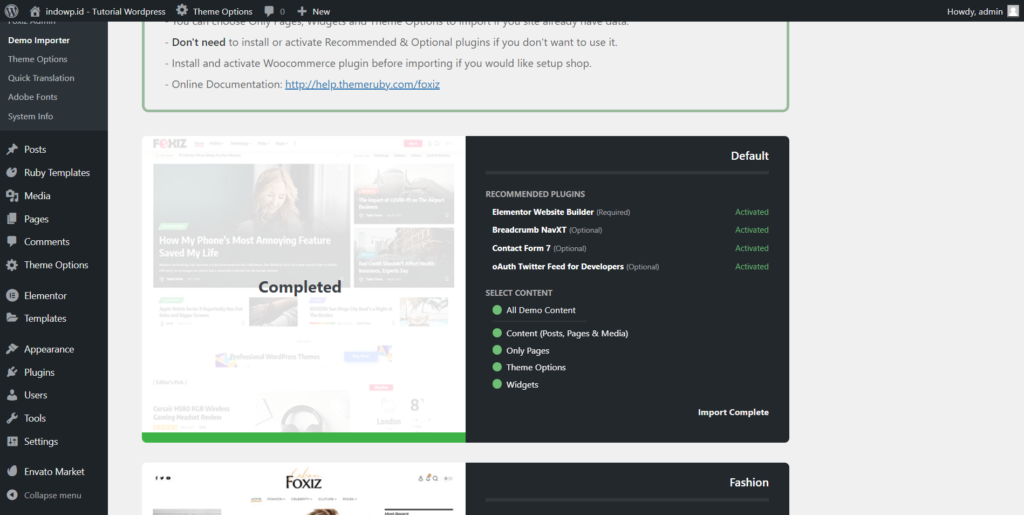The height and width of the screenshot is (515, 1024).
Task: Open Theme Options submenu item
Action: click(37, 59)
